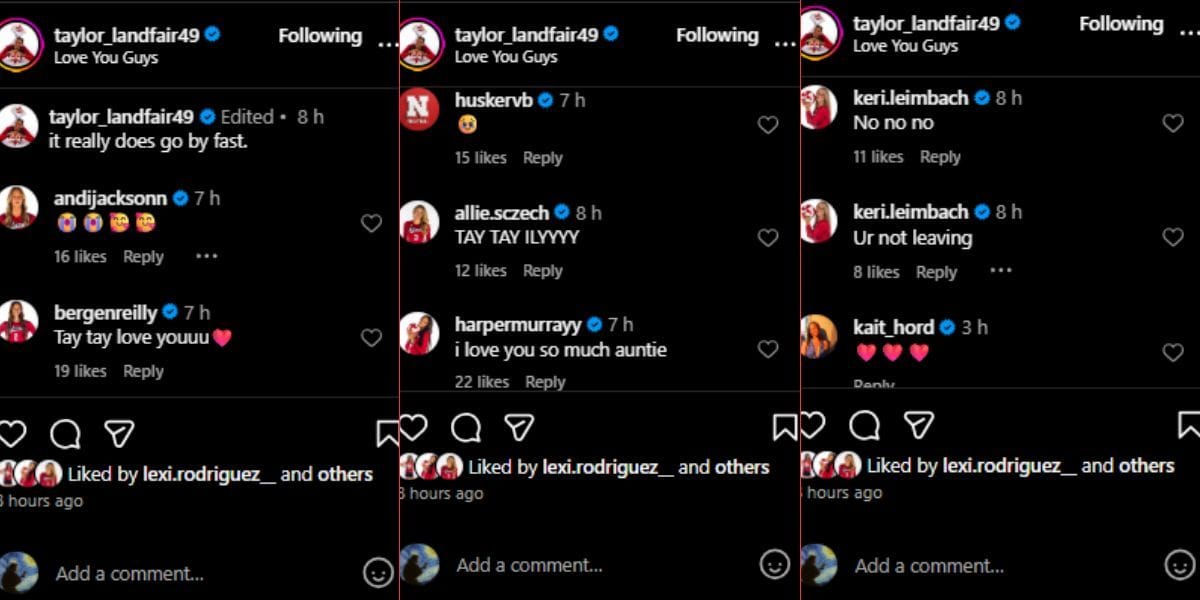
Task: Like keri.leimbach's 'No no no' comment heart
Action: point(1172,123)
